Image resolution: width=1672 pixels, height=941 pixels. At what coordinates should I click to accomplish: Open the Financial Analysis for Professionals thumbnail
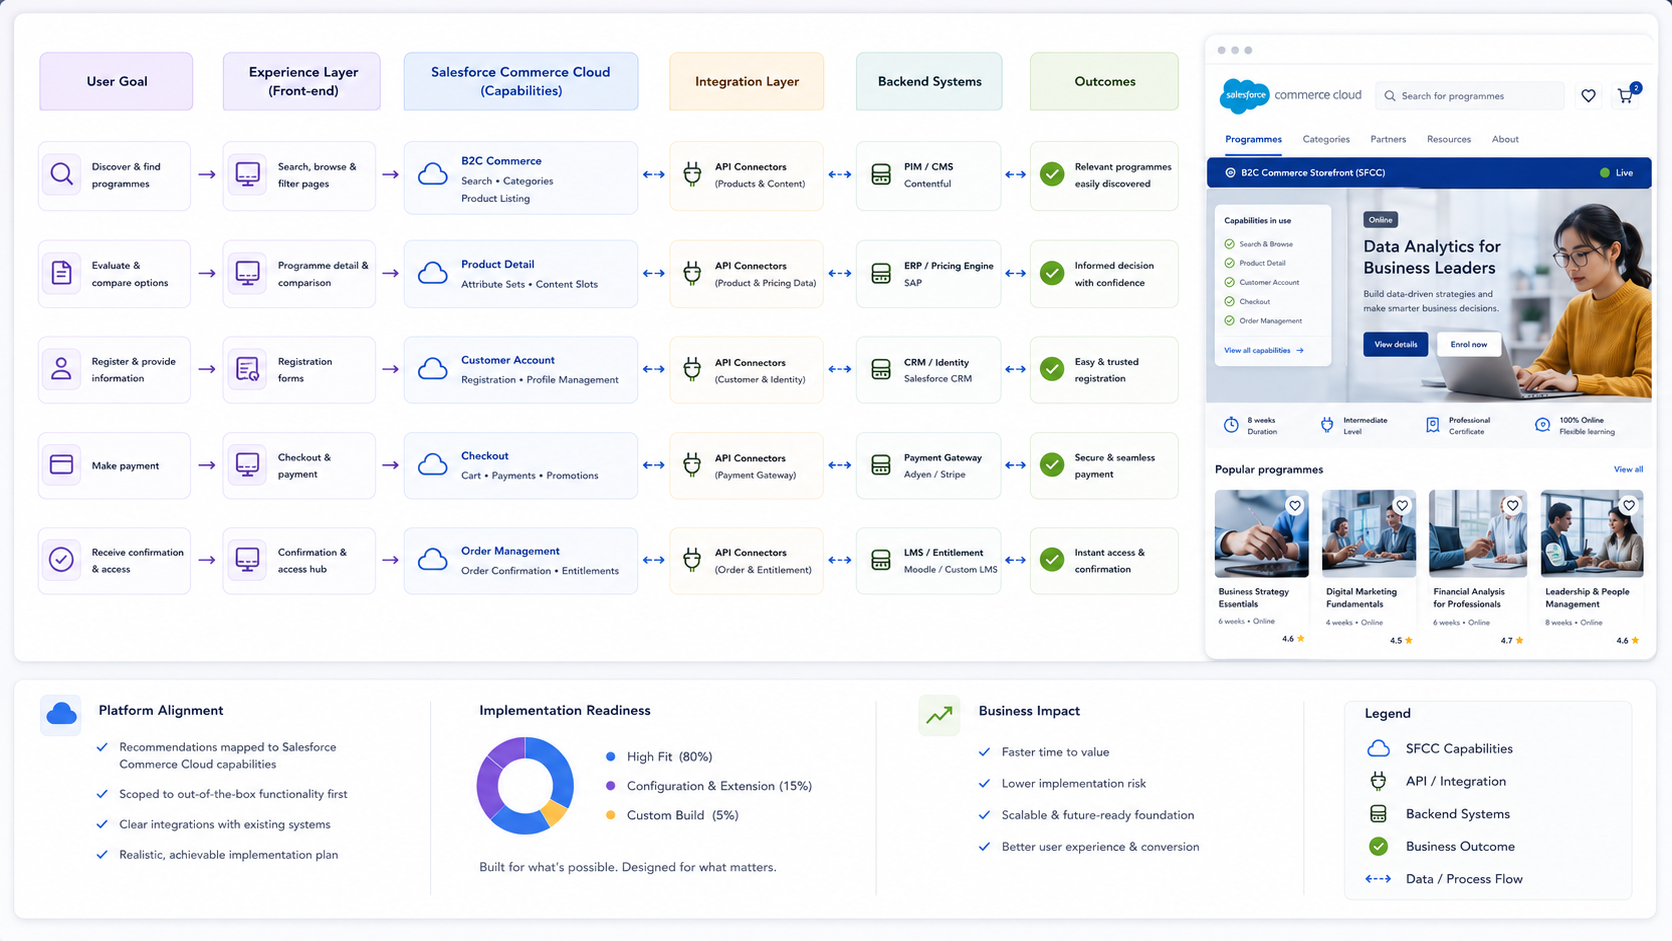pos(1478,533)
